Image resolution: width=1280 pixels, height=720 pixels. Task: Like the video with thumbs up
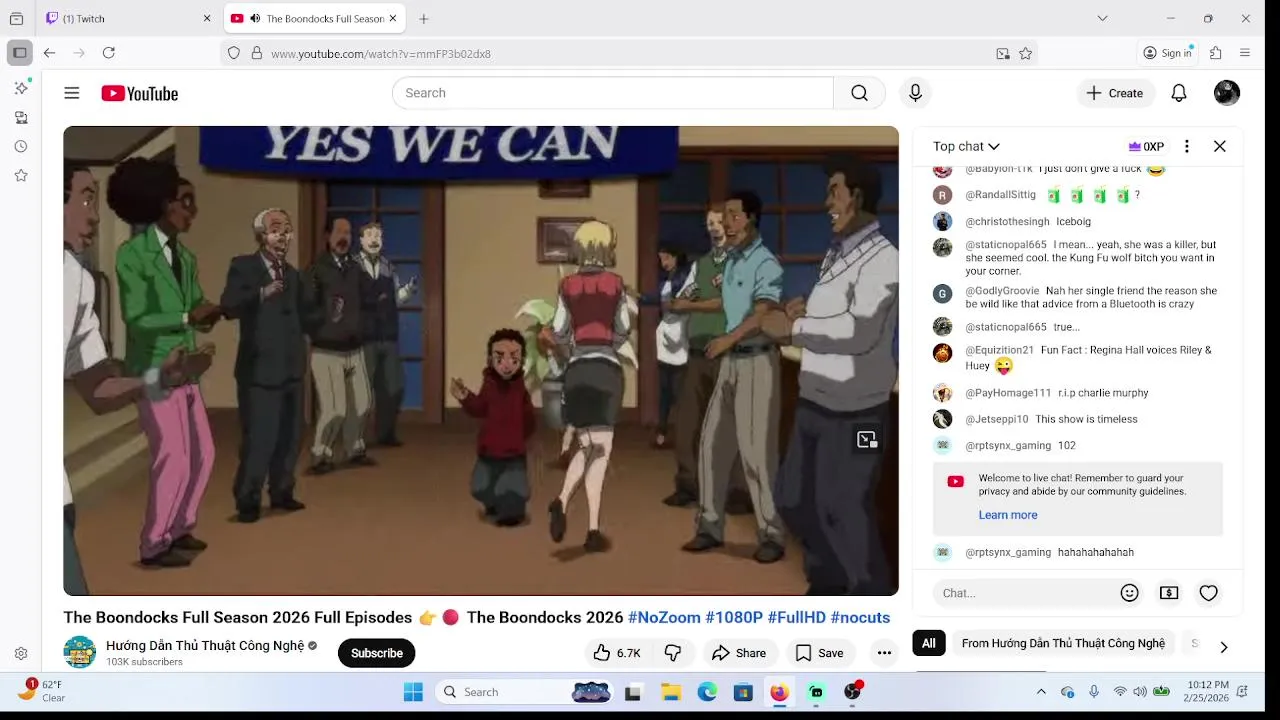point(616,653)
